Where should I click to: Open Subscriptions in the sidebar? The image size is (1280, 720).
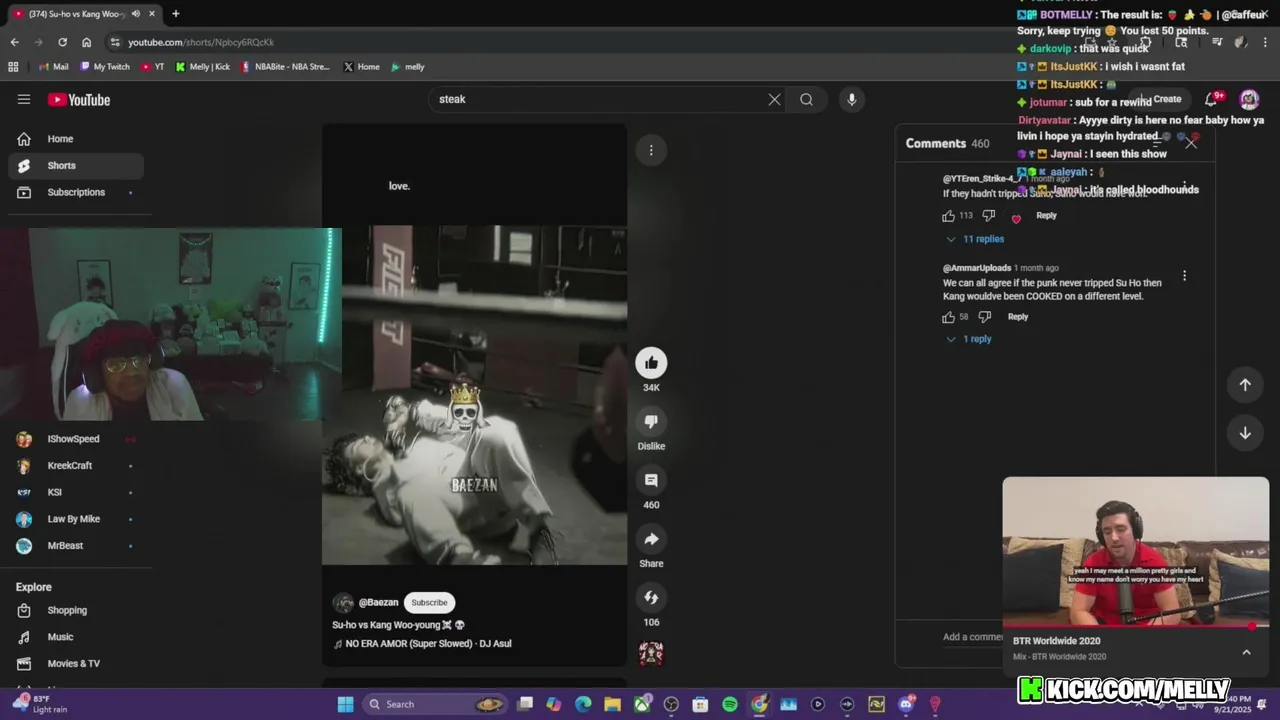coord(76,192)
